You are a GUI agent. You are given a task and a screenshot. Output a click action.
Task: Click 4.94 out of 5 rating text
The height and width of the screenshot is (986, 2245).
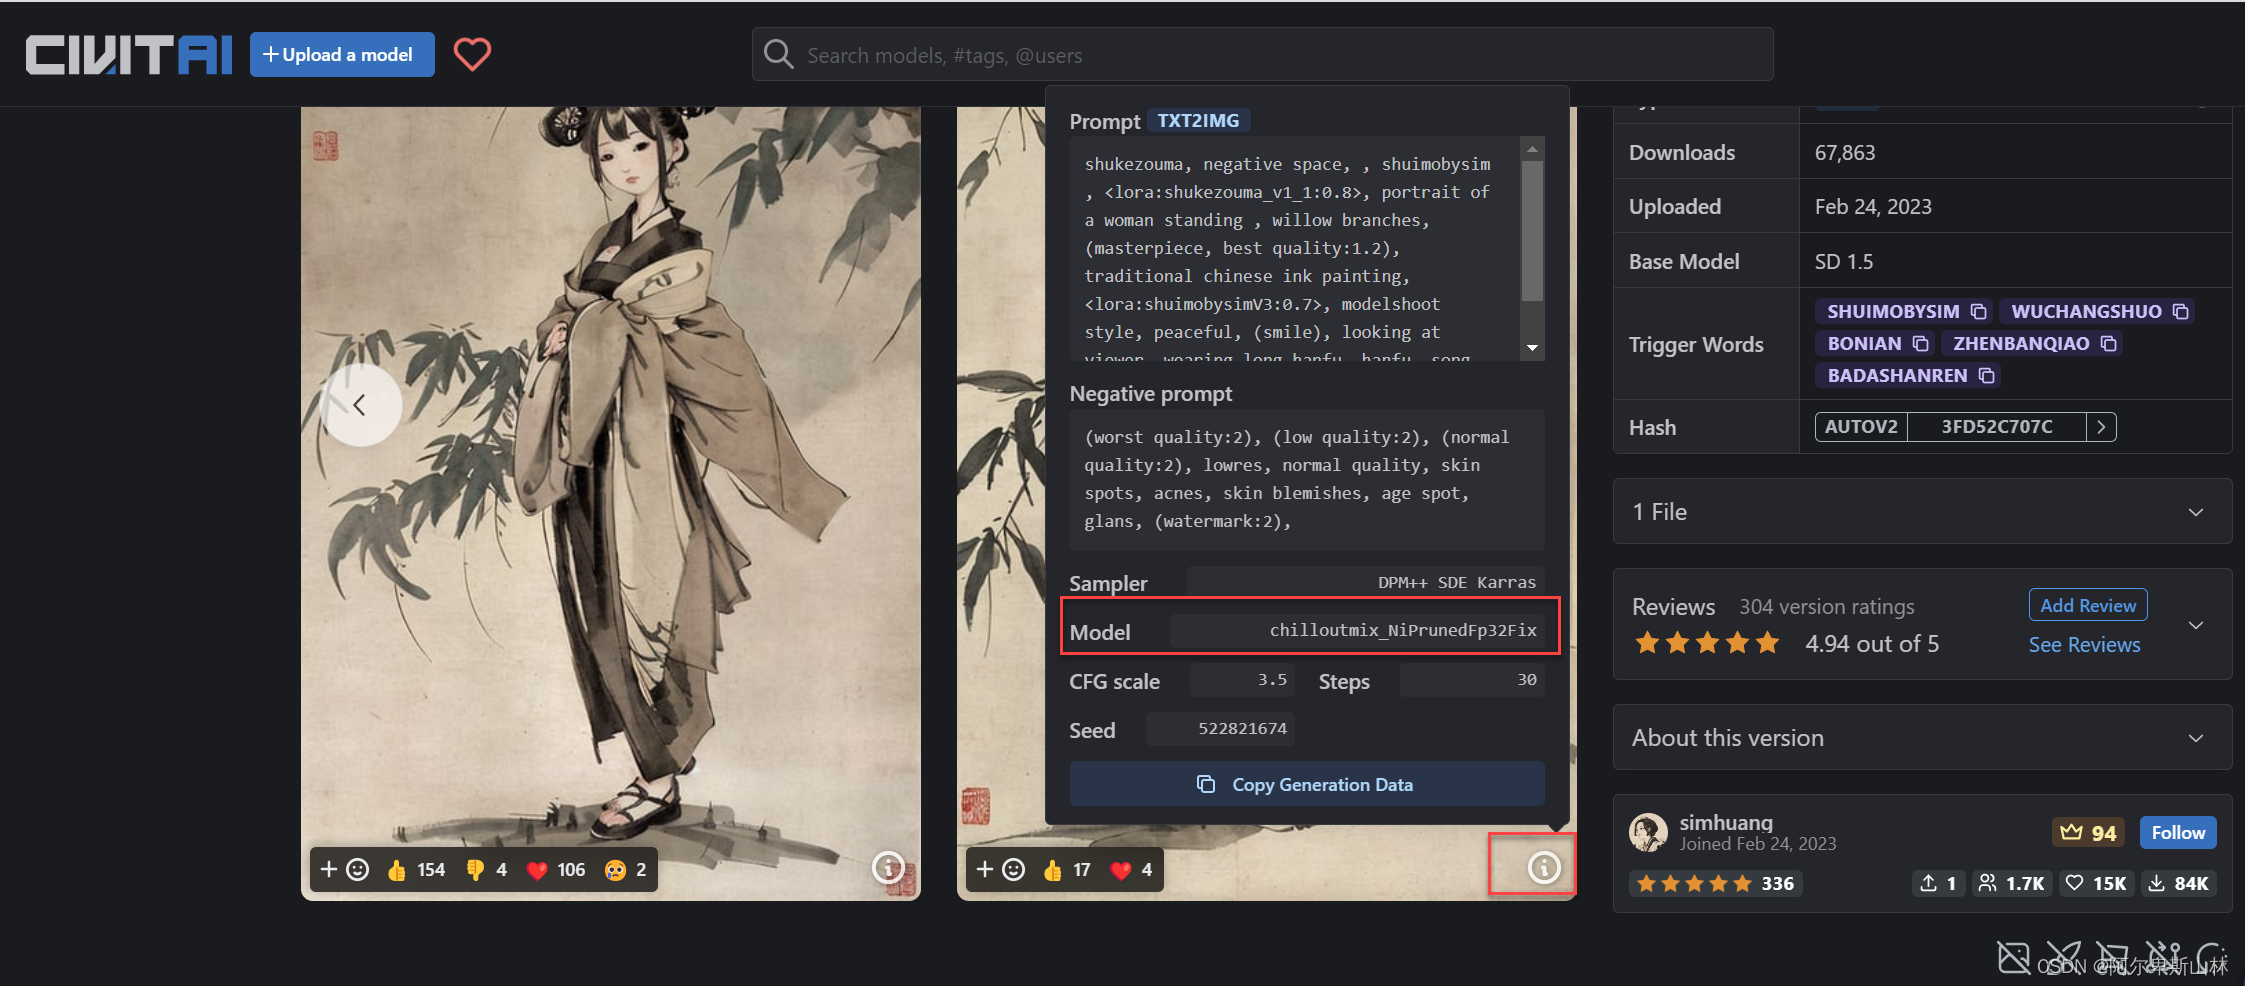tap(1872, 644)
